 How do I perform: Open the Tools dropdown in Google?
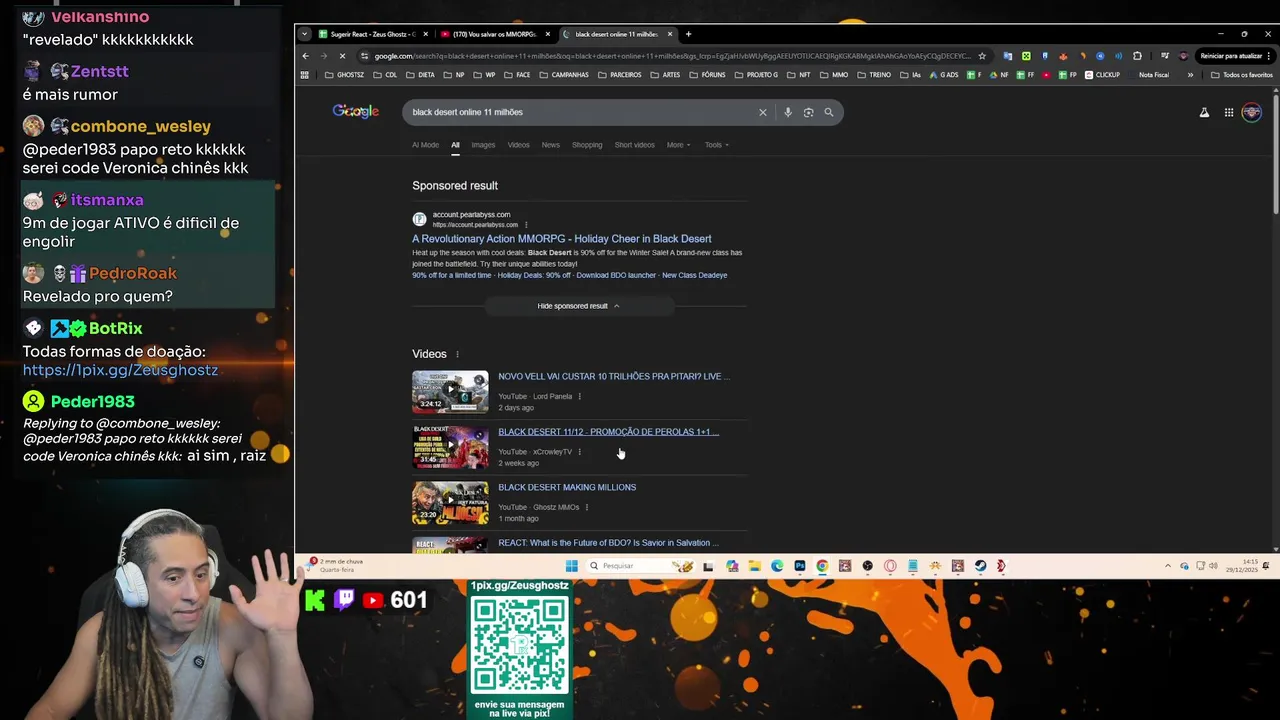716,145
